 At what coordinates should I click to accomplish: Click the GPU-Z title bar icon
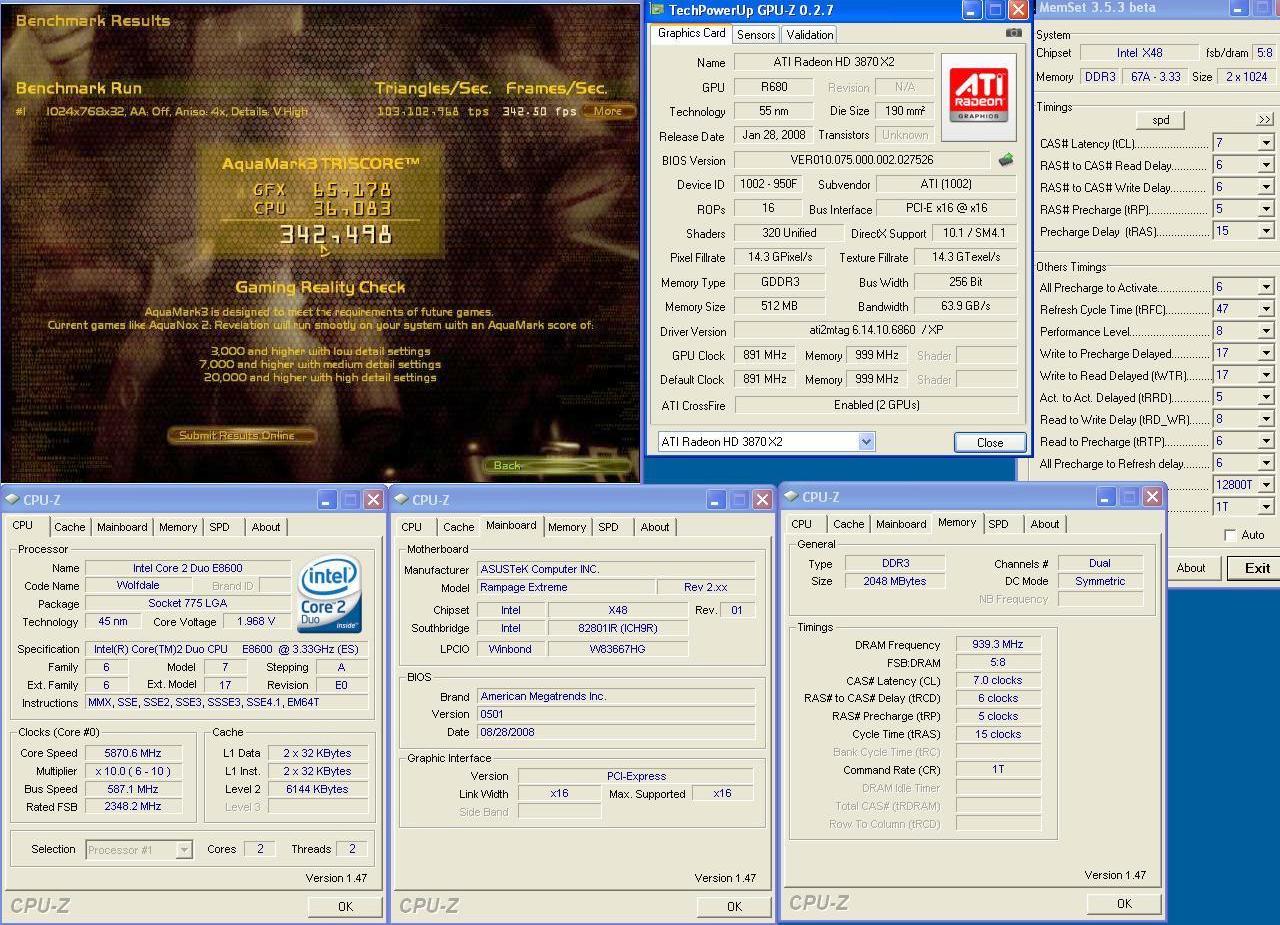(657, 10)
